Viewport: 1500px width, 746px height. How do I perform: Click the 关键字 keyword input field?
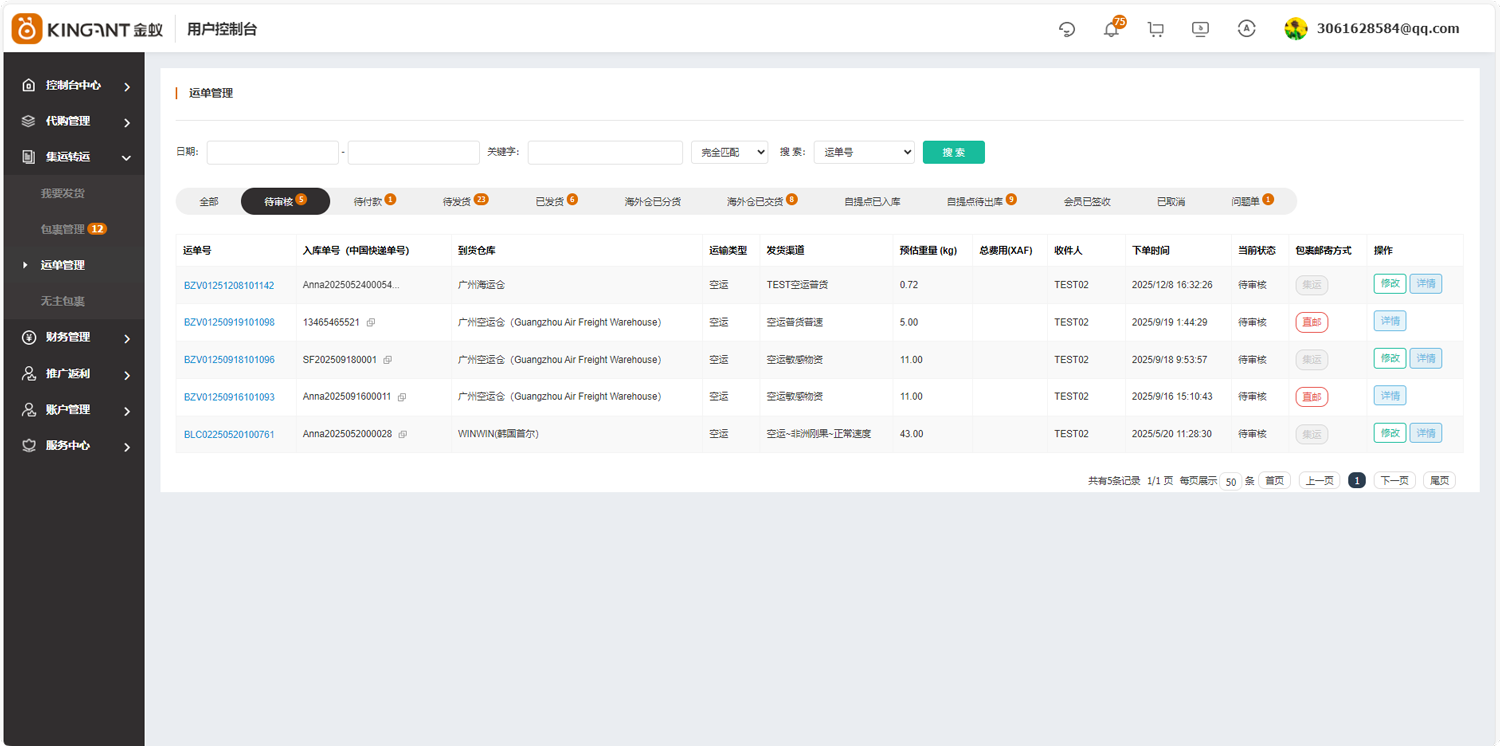click(x=605, y=152)
